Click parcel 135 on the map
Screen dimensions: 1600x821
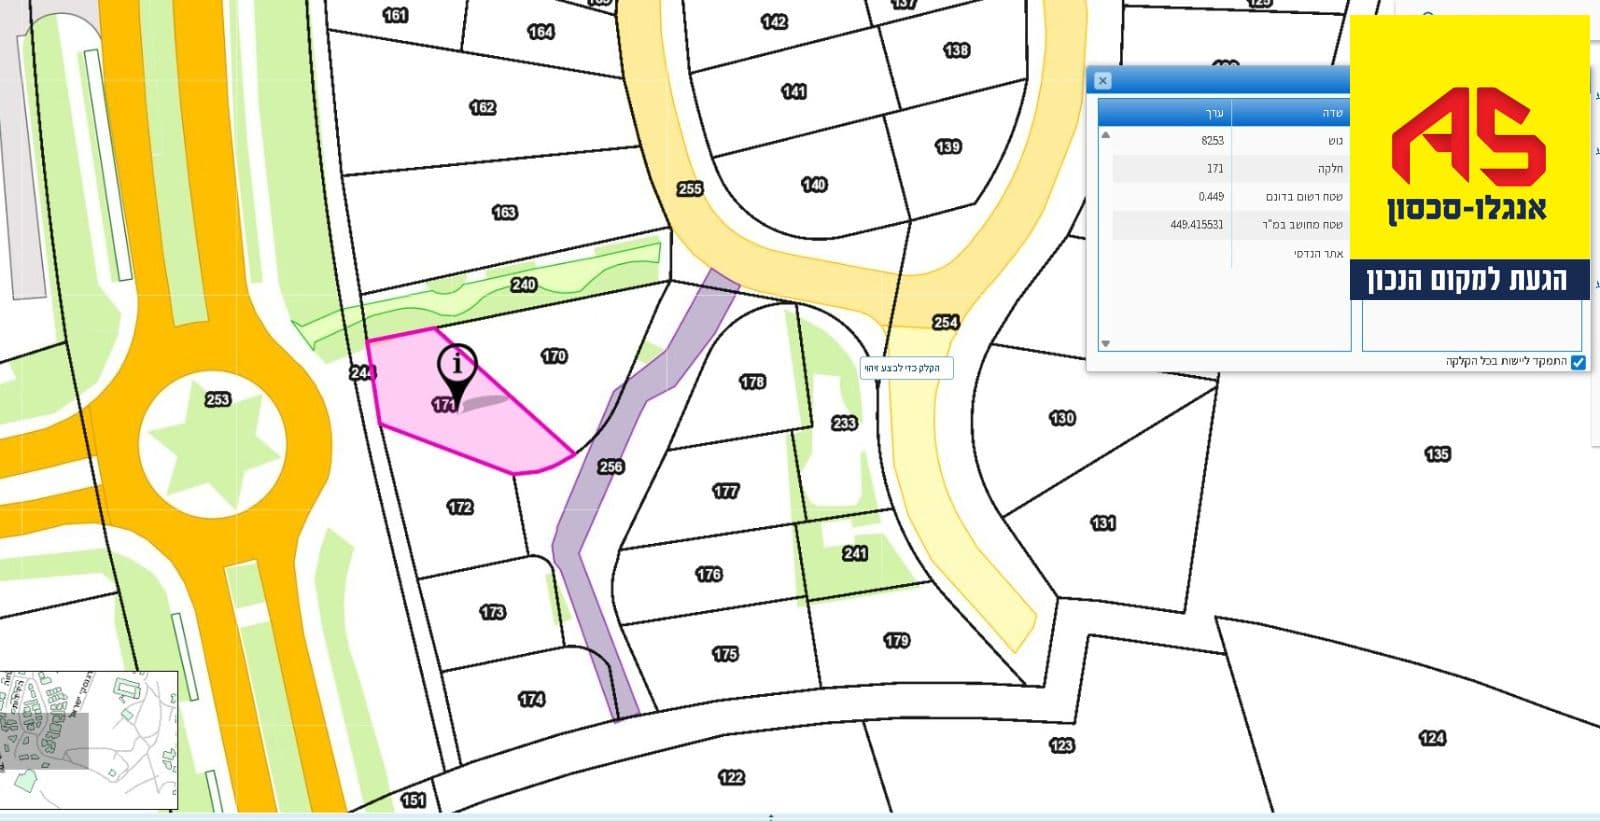click(1436, 454)
